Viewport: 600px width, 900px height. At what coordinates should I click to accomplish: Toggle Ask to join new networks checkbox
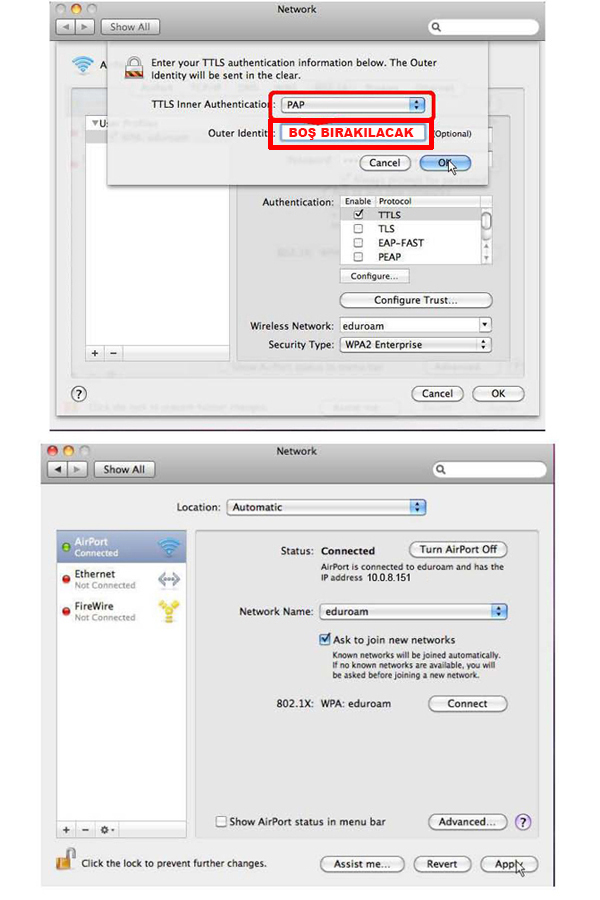click(x=325, y=639)
